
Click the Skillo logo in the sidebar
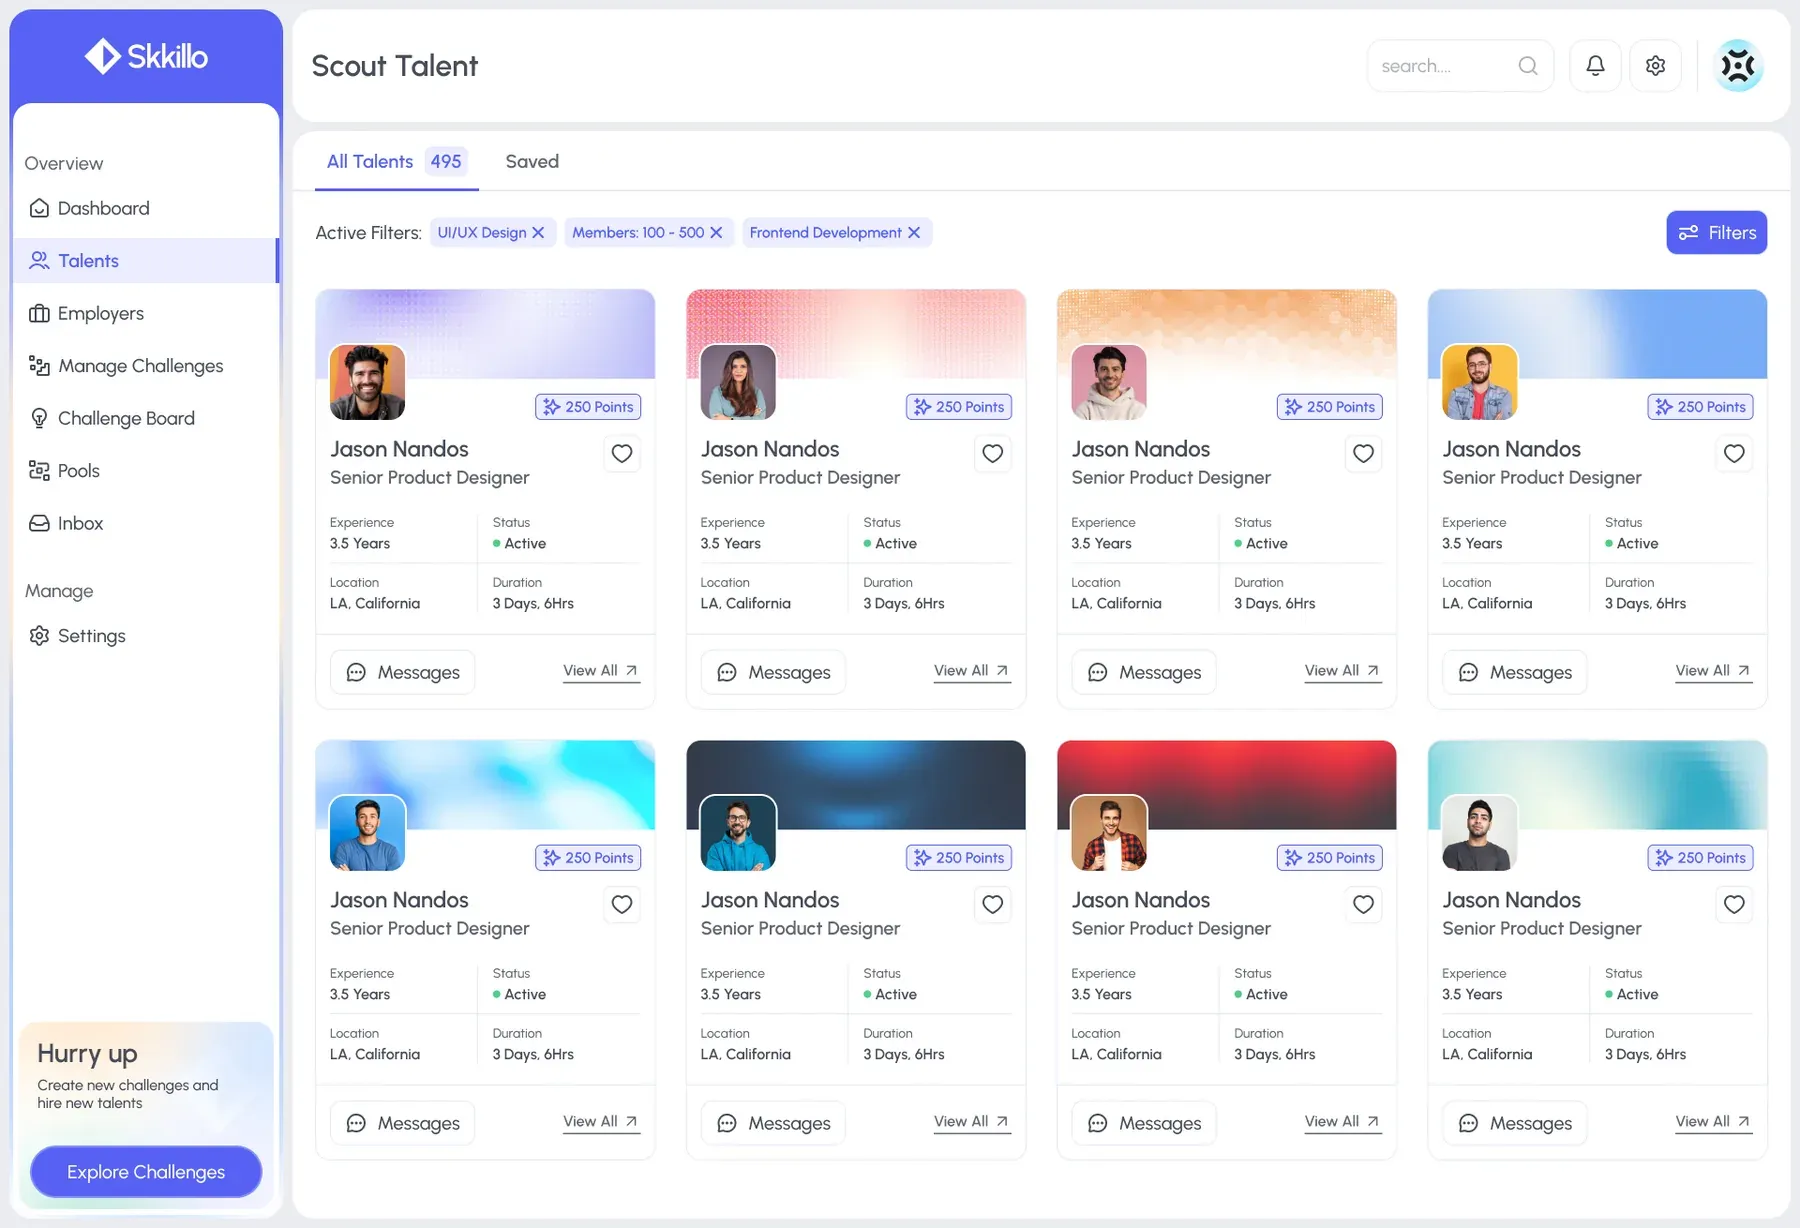click(x=146, y=56)
